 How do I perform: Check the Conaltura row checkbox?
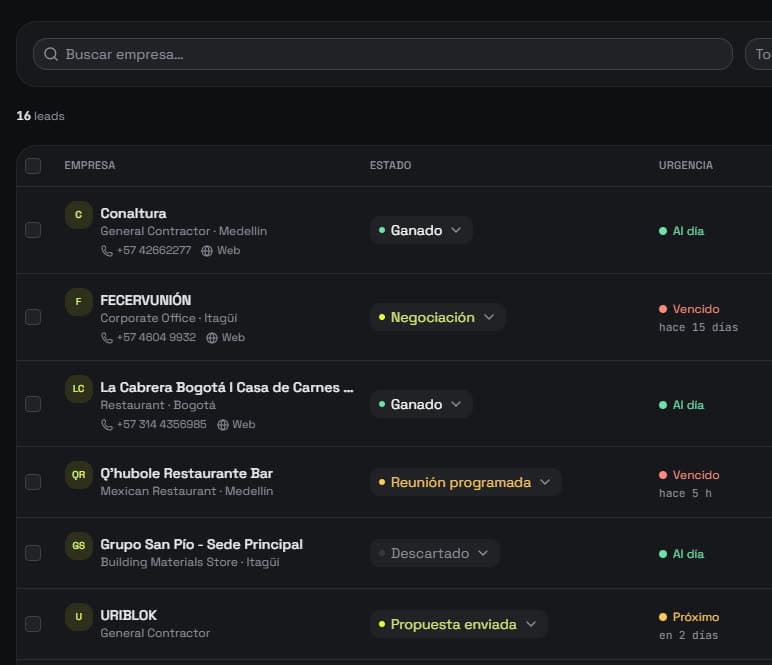click(x=33, y=230)
